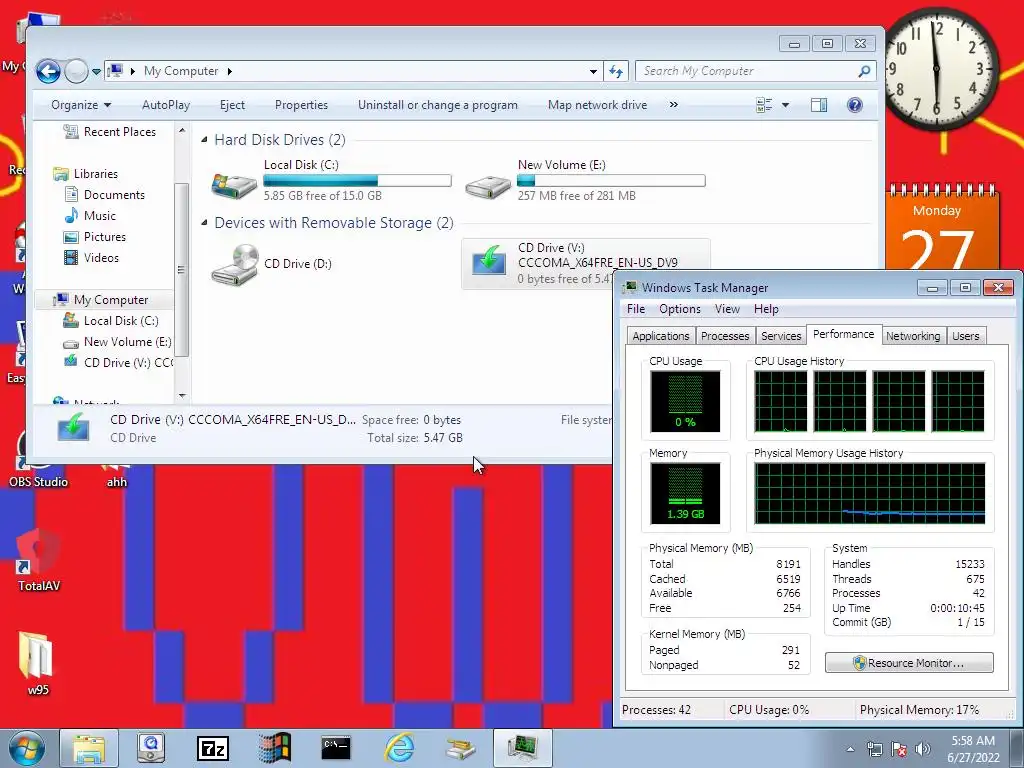Select Local Disk (C:) in navigation tree
1024x768 pixels.
coord(111,321)
